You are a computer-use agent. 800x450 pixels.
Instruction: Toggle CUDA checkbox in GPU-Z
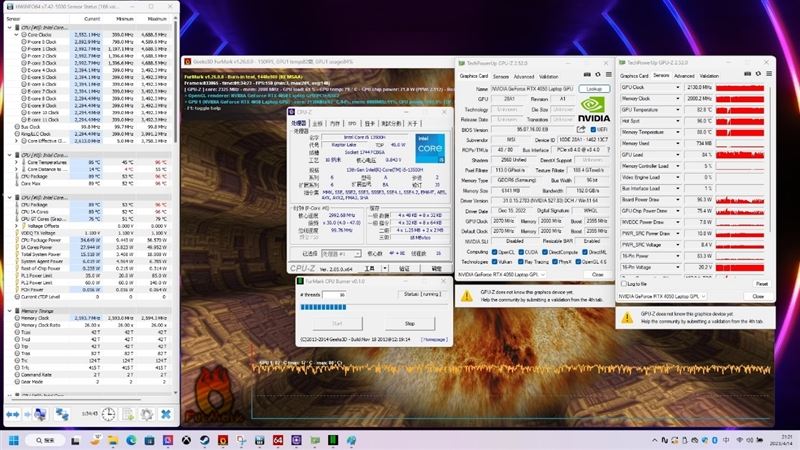[521, 252]
